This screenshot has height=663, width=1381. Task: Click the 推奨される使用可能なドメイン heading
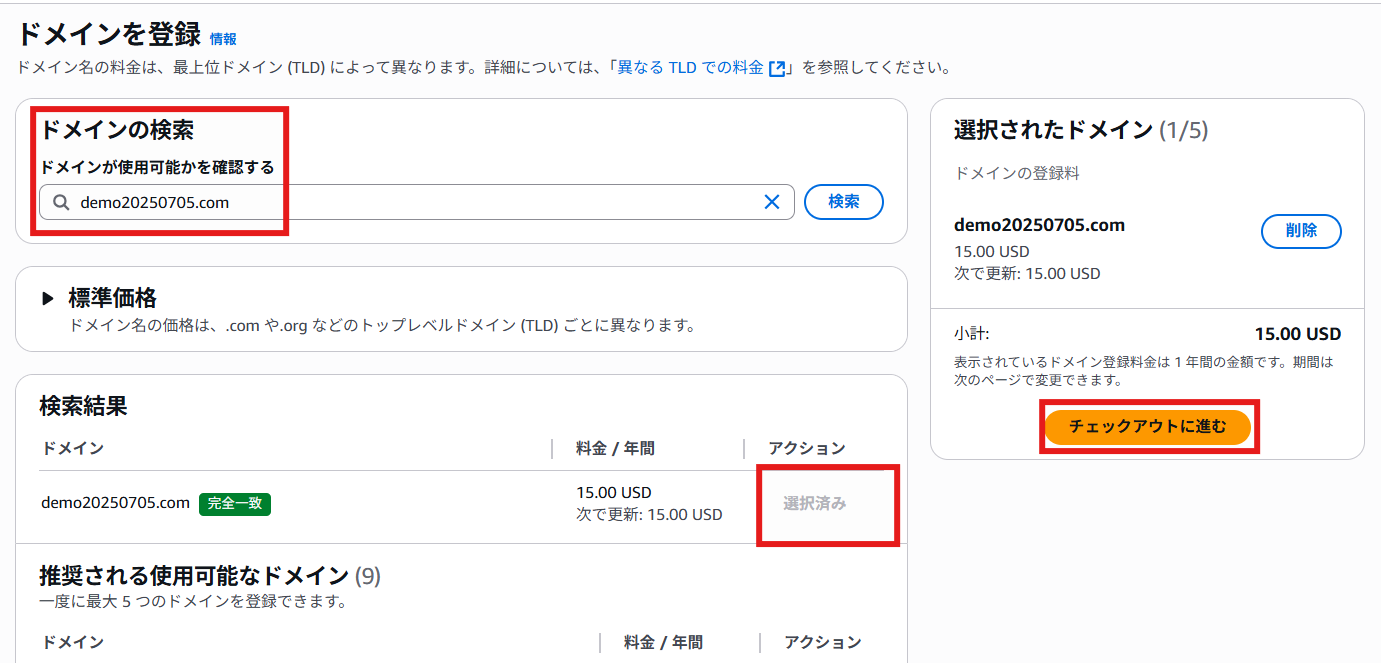pyautogui.click(x=194, y=576)
